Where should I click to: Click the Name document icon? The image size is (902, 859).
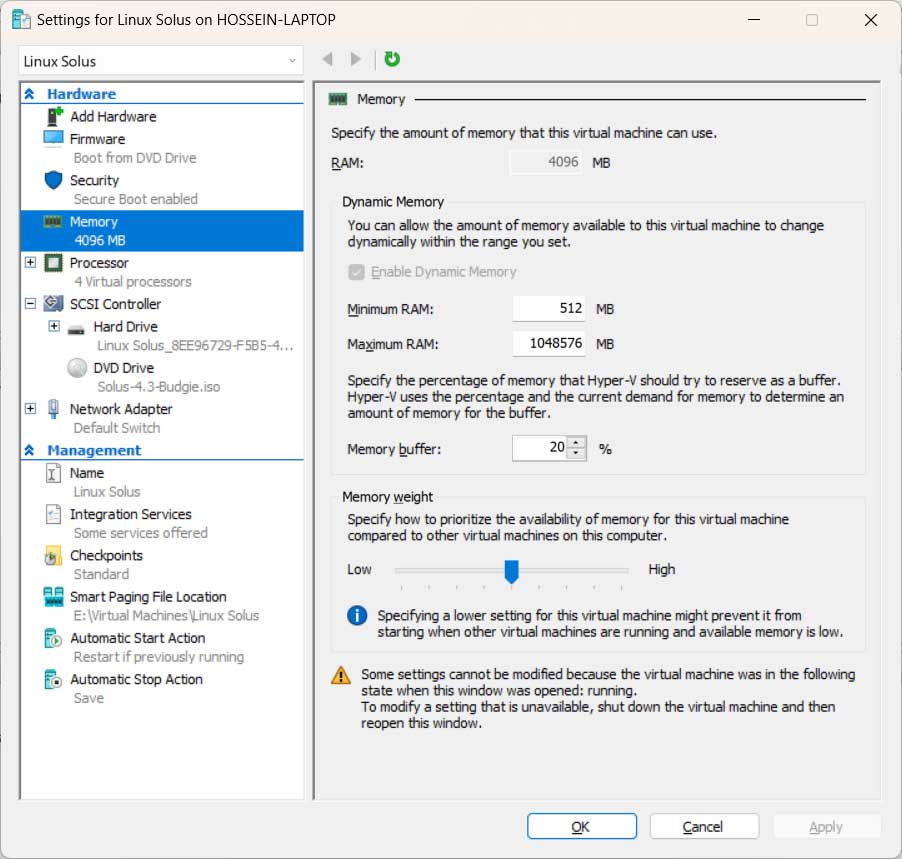pos(53,474)
